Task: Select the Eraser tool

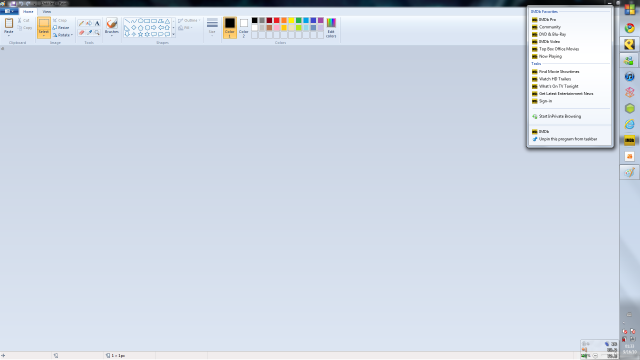Action: 81,32
